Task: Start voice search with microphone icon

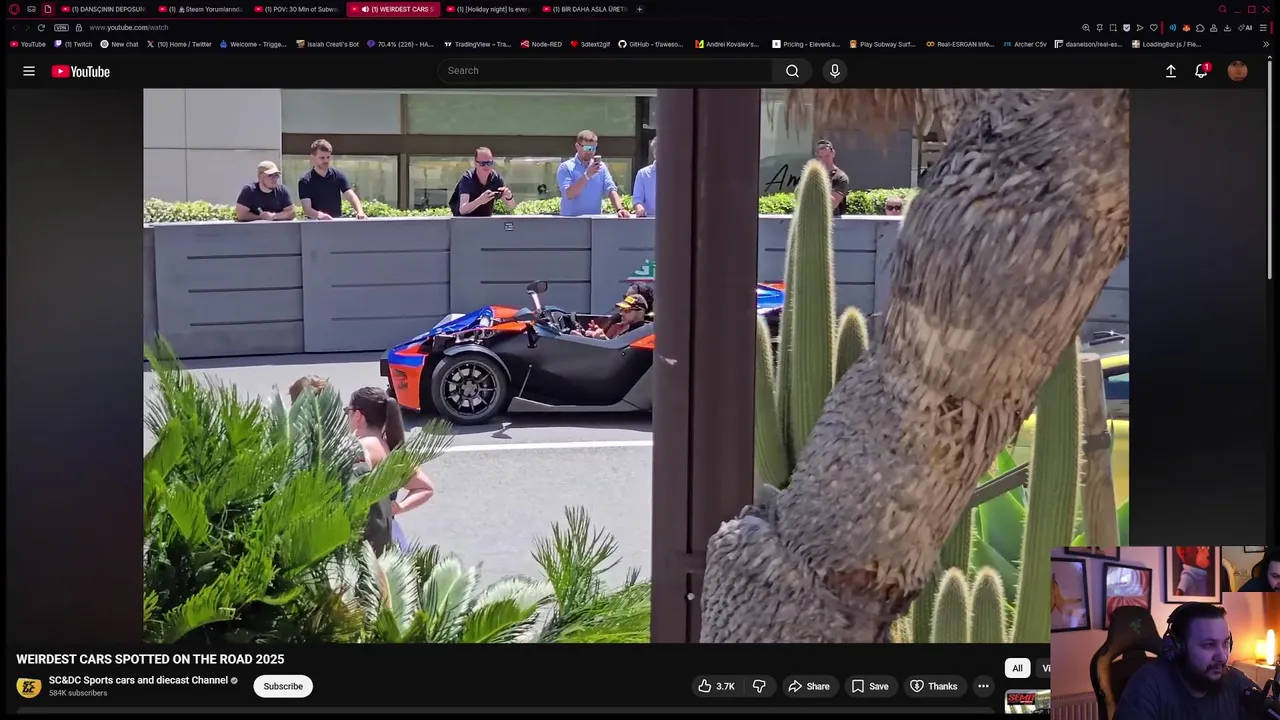Action: point(835,71)
